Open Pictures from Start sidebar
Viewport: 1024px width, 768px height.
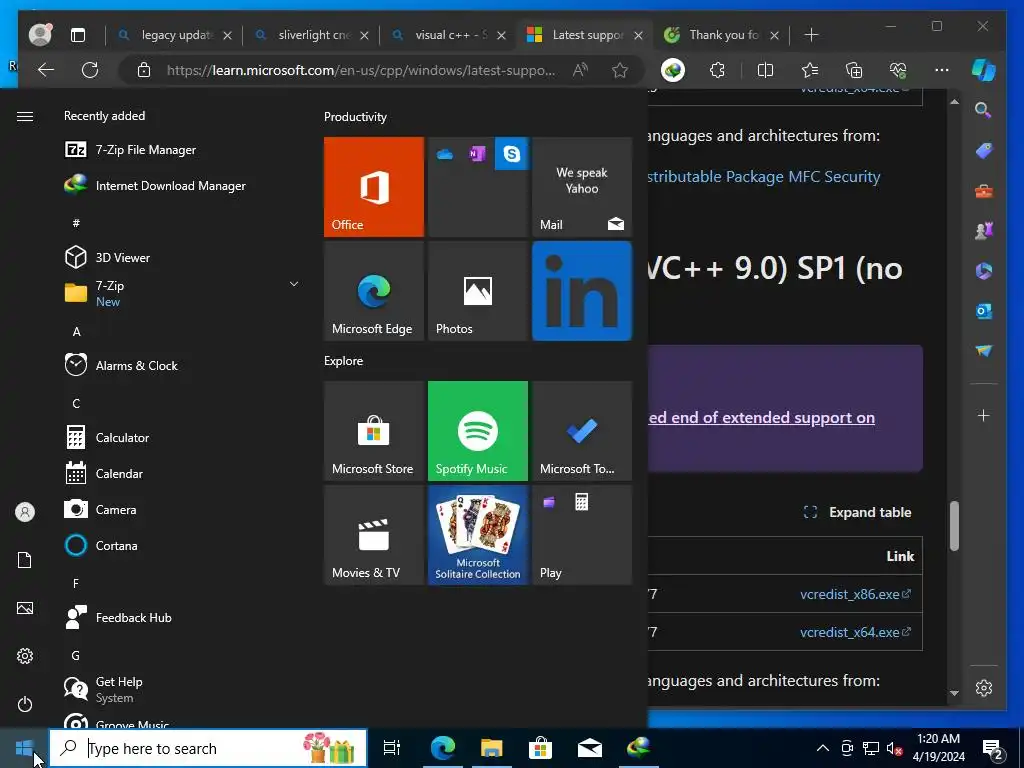[25, 608]
